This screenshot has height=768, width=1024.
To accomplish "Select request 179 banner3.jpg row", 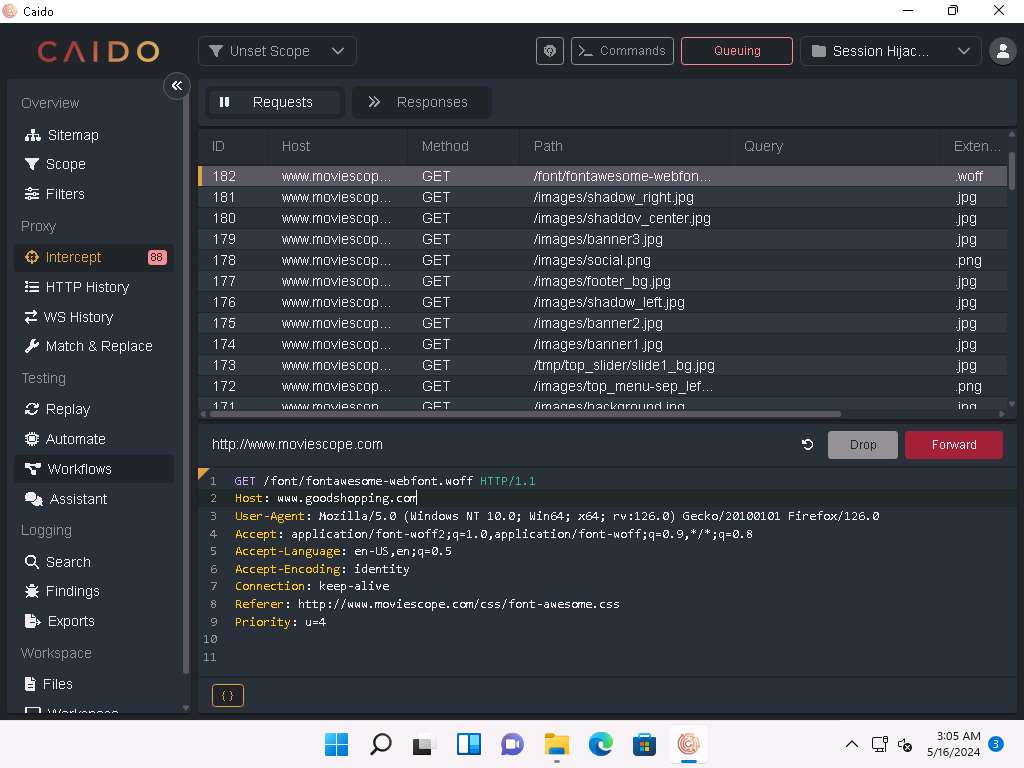I will pos(600,239).
